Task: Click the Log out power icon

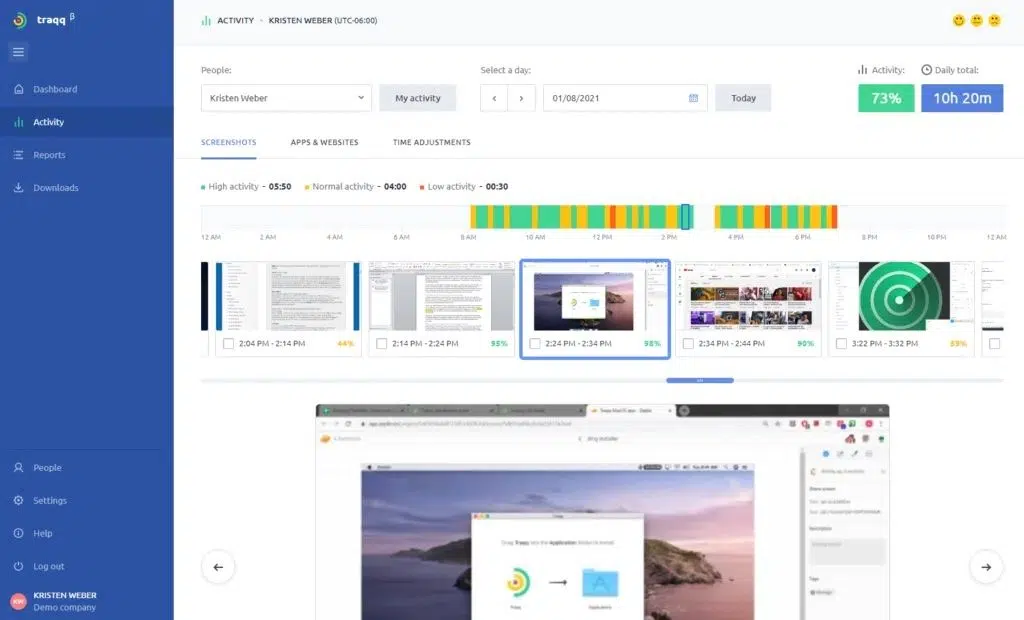Action: click(18, 566)
